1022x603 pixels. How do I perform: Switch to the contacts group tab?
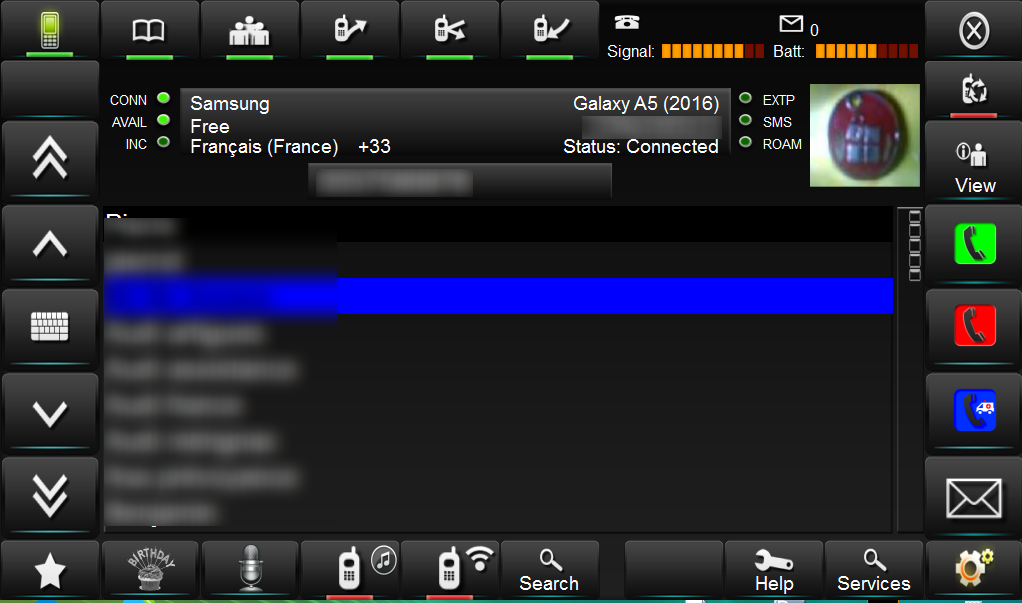click(x=249, y=31)
